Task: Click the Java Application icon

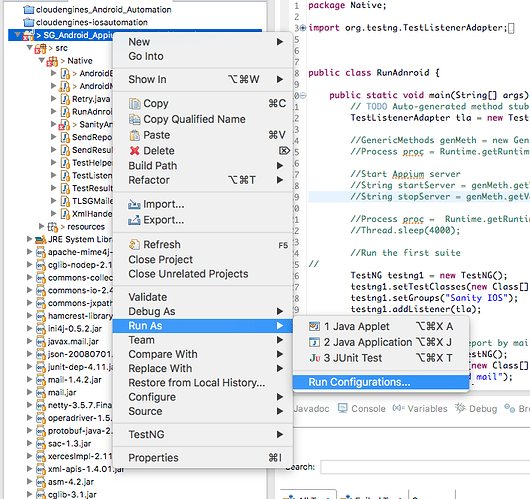Action: (x=314, y=342)
